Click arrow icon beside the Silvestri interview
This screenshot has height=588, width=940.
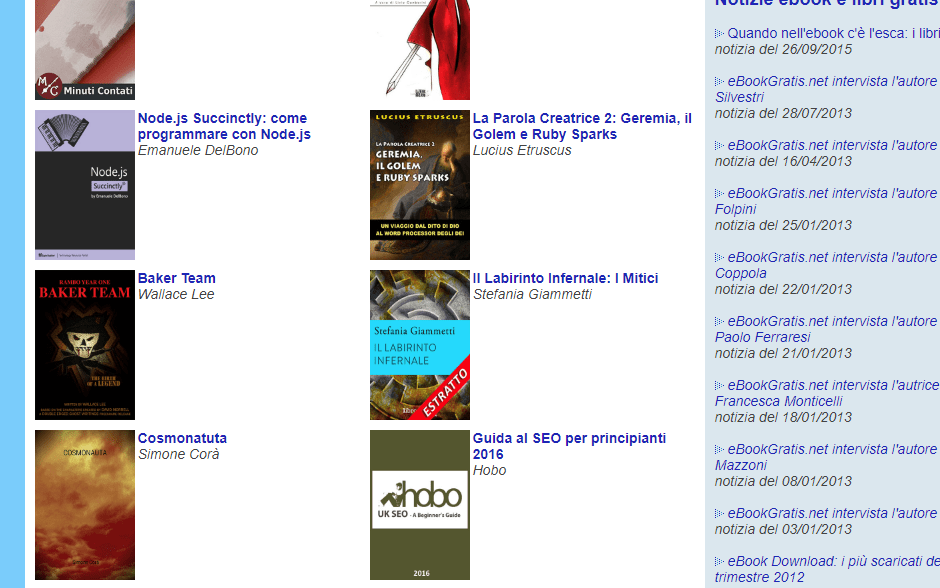tap(719, 82)
